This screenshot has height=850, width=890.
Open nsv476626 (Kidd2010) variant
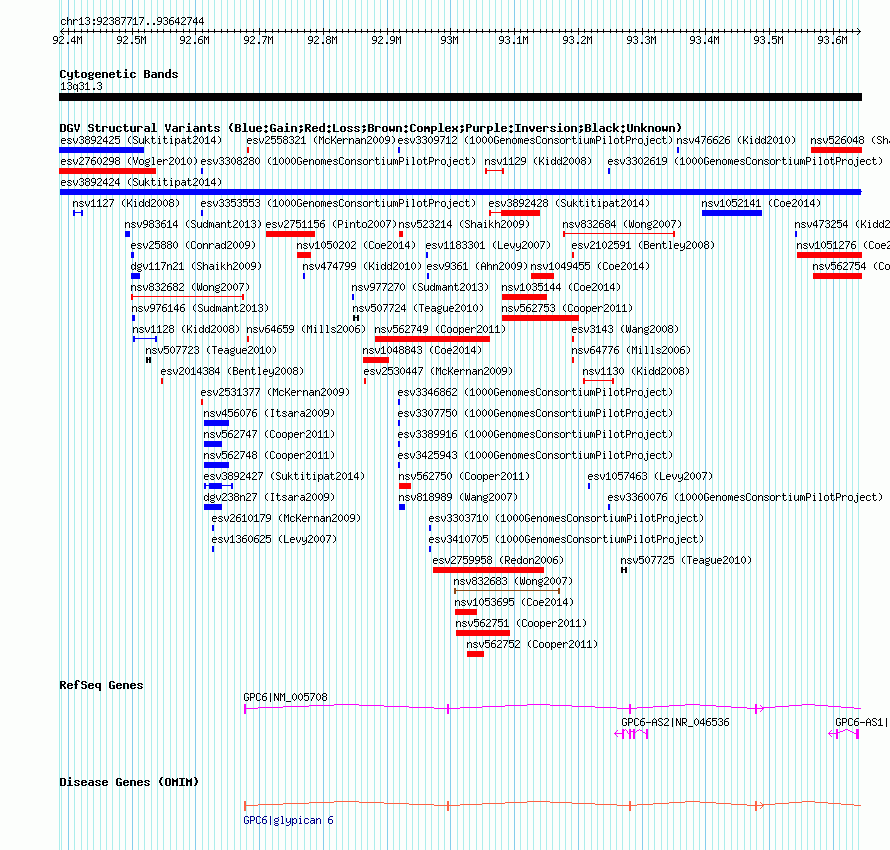[736, 140]
